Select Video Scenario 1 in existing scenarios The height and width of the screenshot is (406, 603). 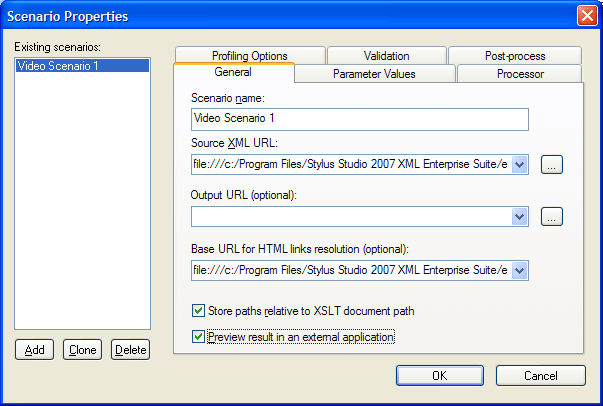click(82, 66)
